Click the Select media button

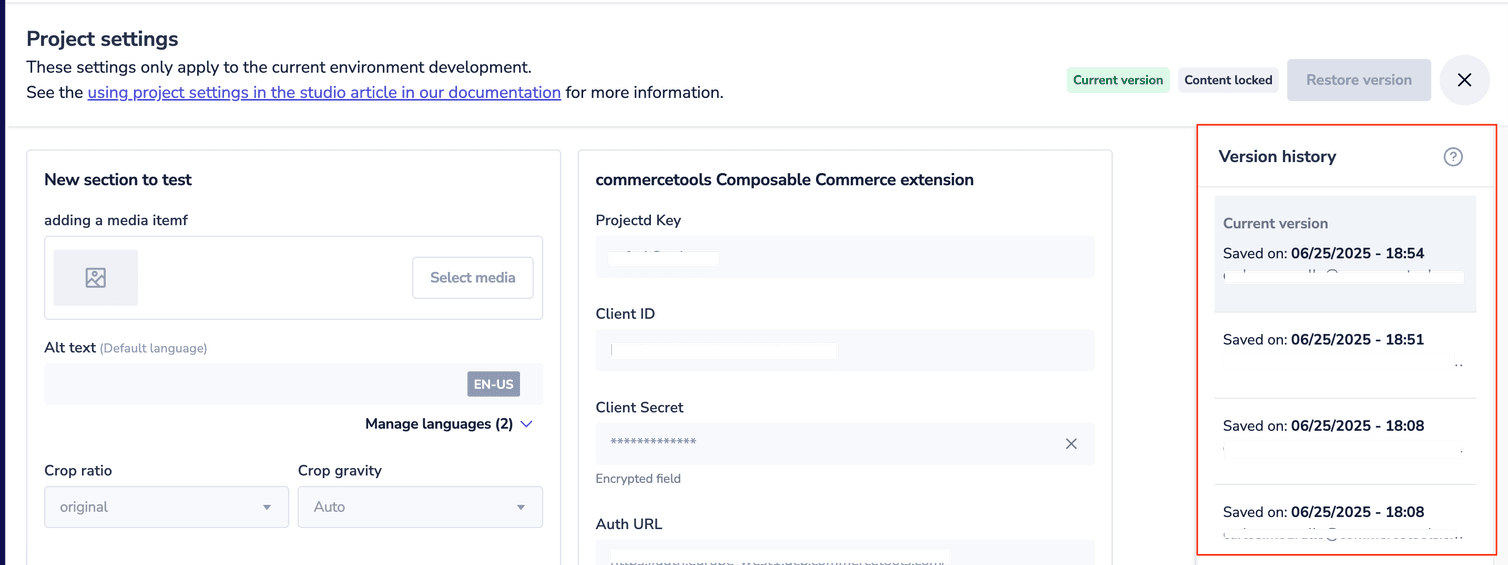pos(472,278)
